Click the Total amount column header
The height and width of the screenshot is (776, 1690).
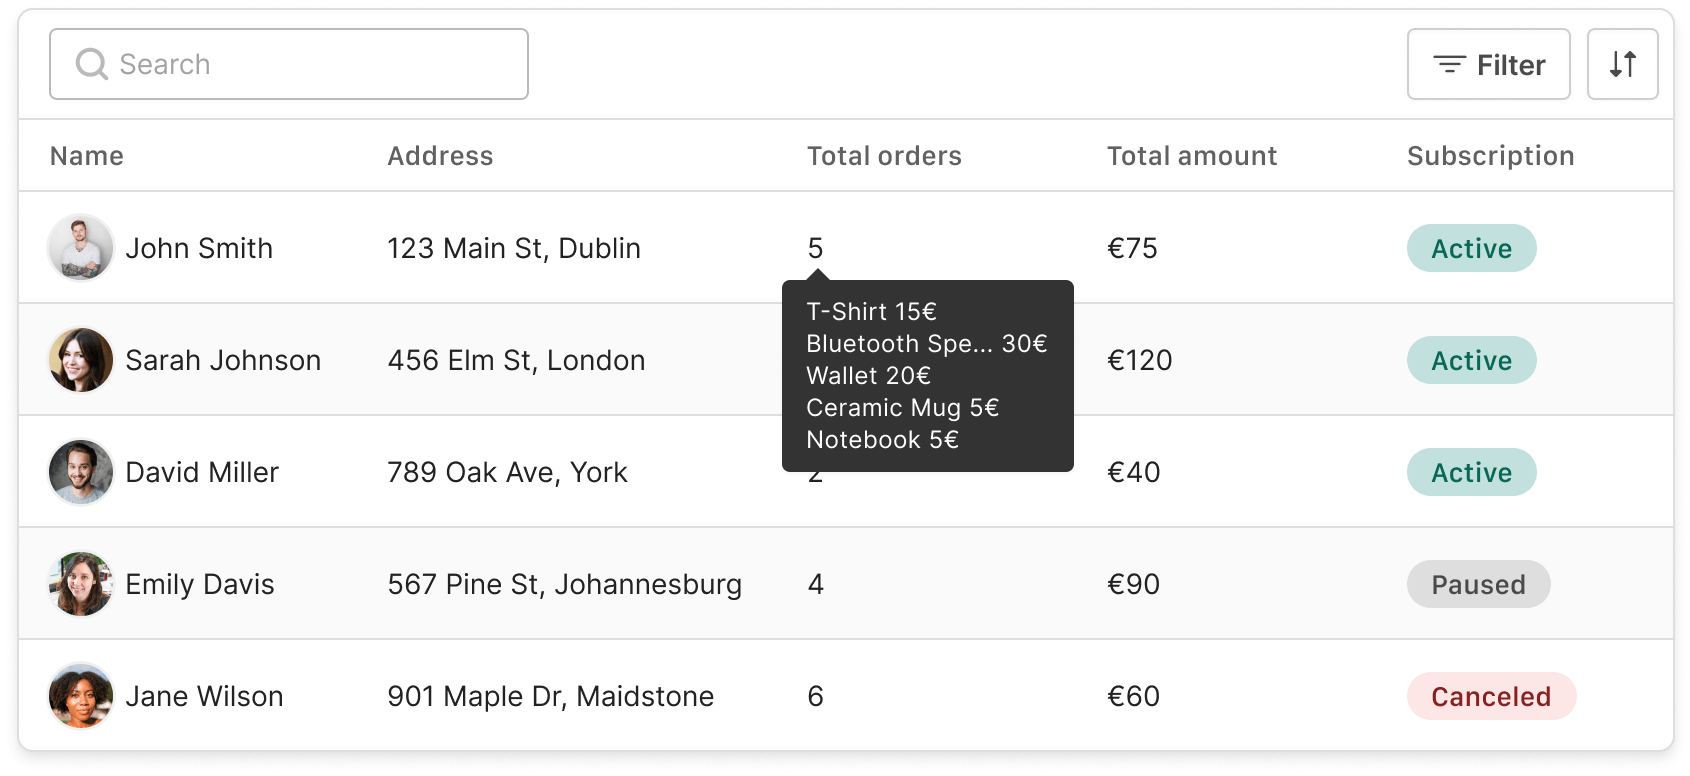(x=1191, y=156)
